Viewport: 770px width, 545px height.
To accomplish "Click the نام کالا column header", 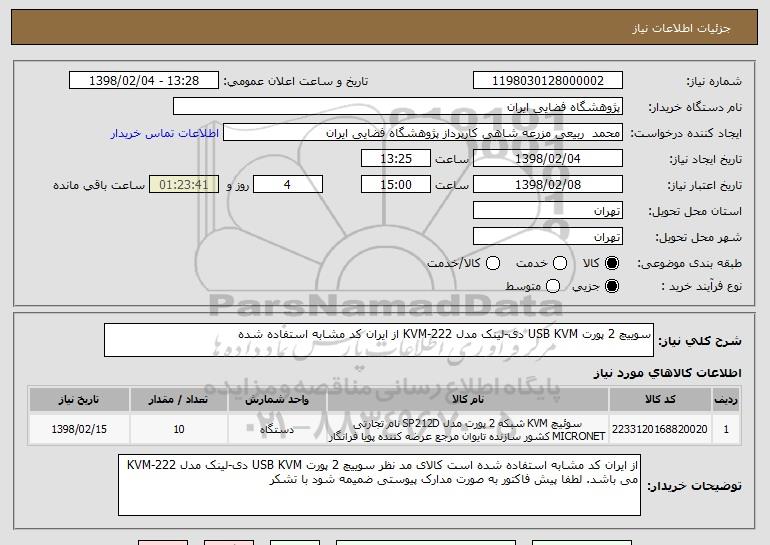I will pos(468,399).
